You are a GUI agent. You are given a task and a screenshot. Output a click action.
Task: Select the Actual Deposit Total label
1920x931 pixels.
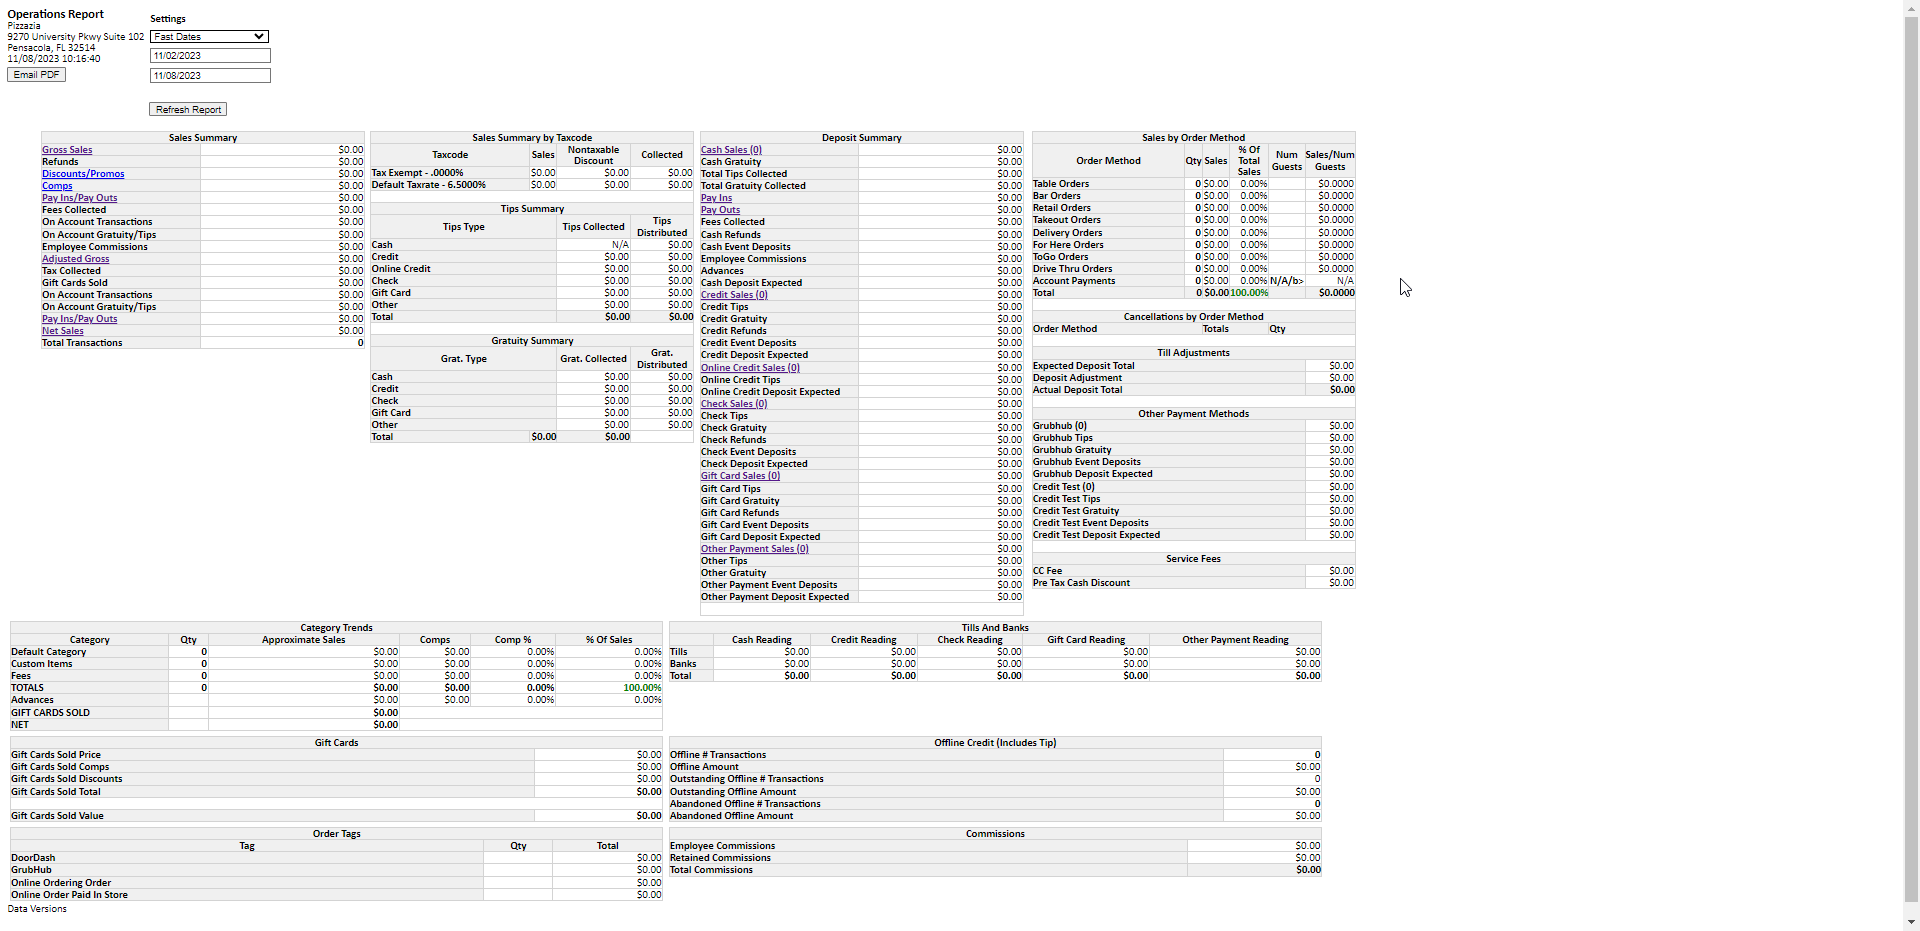pos(1078,390)
